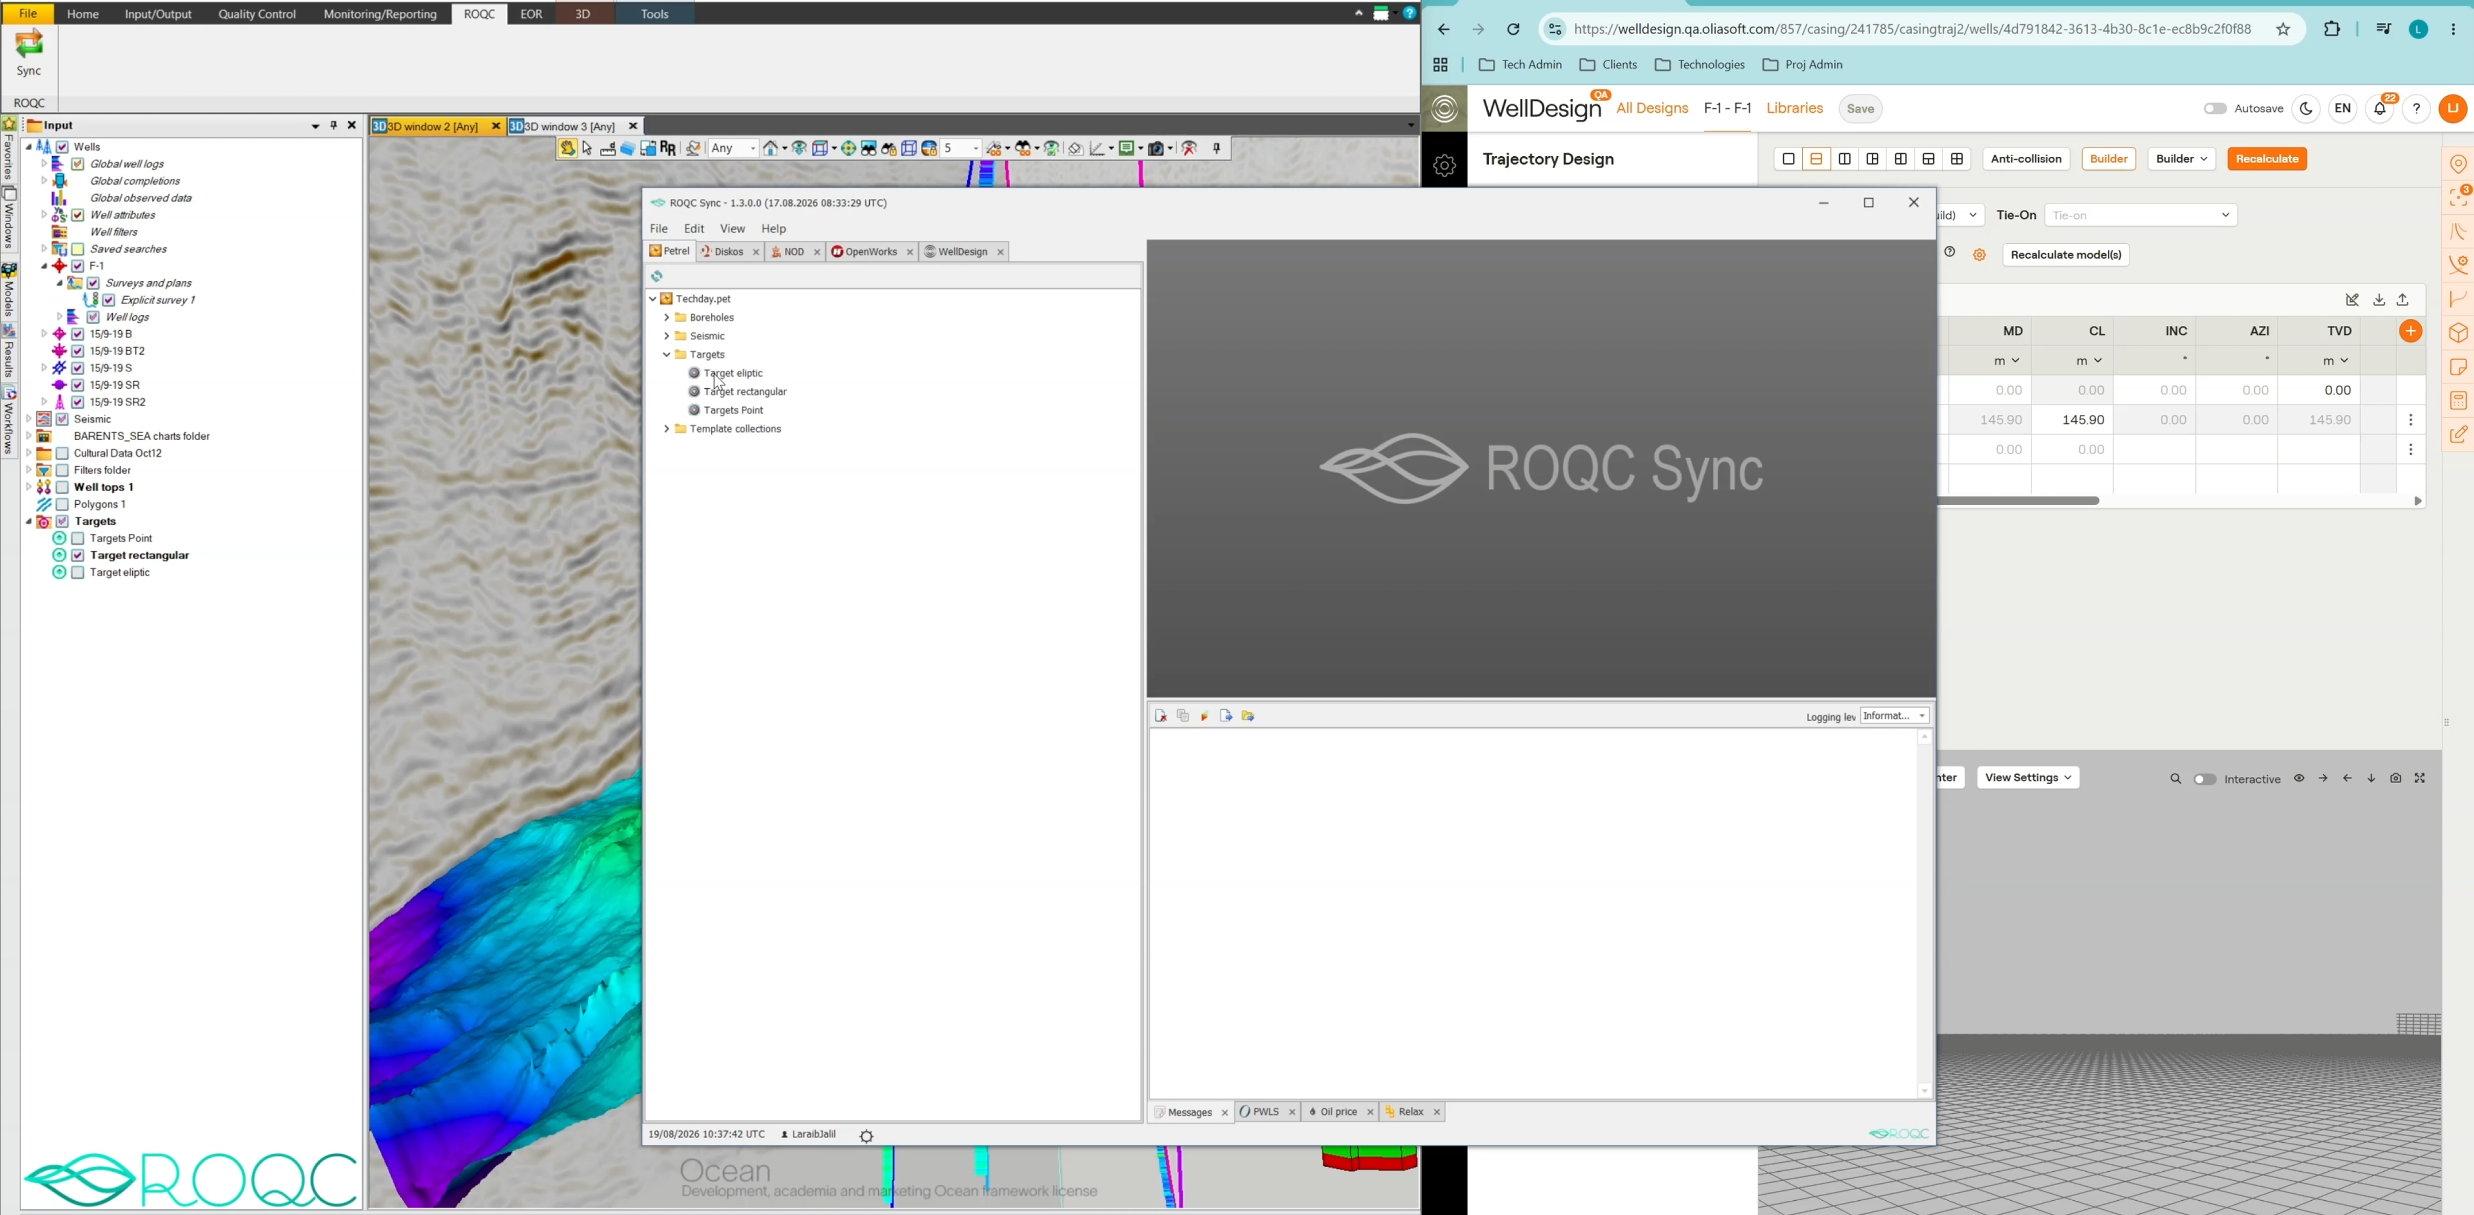This screenshot has height=1215, width=2474.
Task: Check the Polygons 1 checkbox
Action: click(62, 504)
